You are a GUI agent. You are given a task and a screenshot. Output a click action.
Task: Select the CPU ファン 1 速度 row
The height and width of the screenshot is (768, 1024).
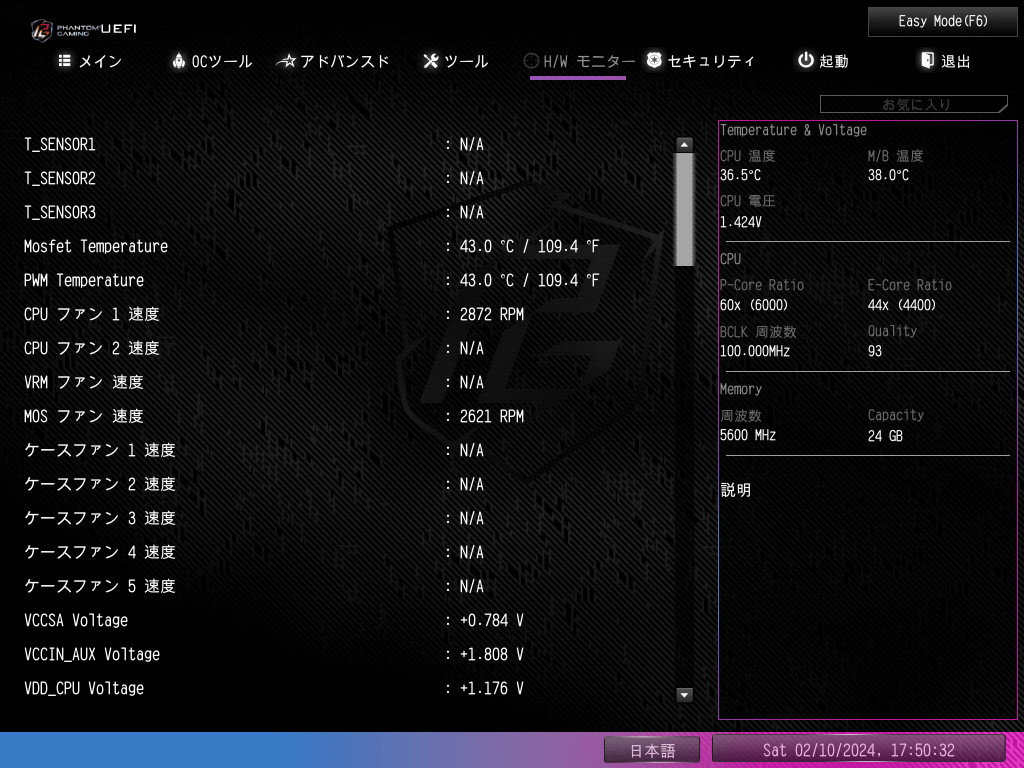tap(346, 314)
